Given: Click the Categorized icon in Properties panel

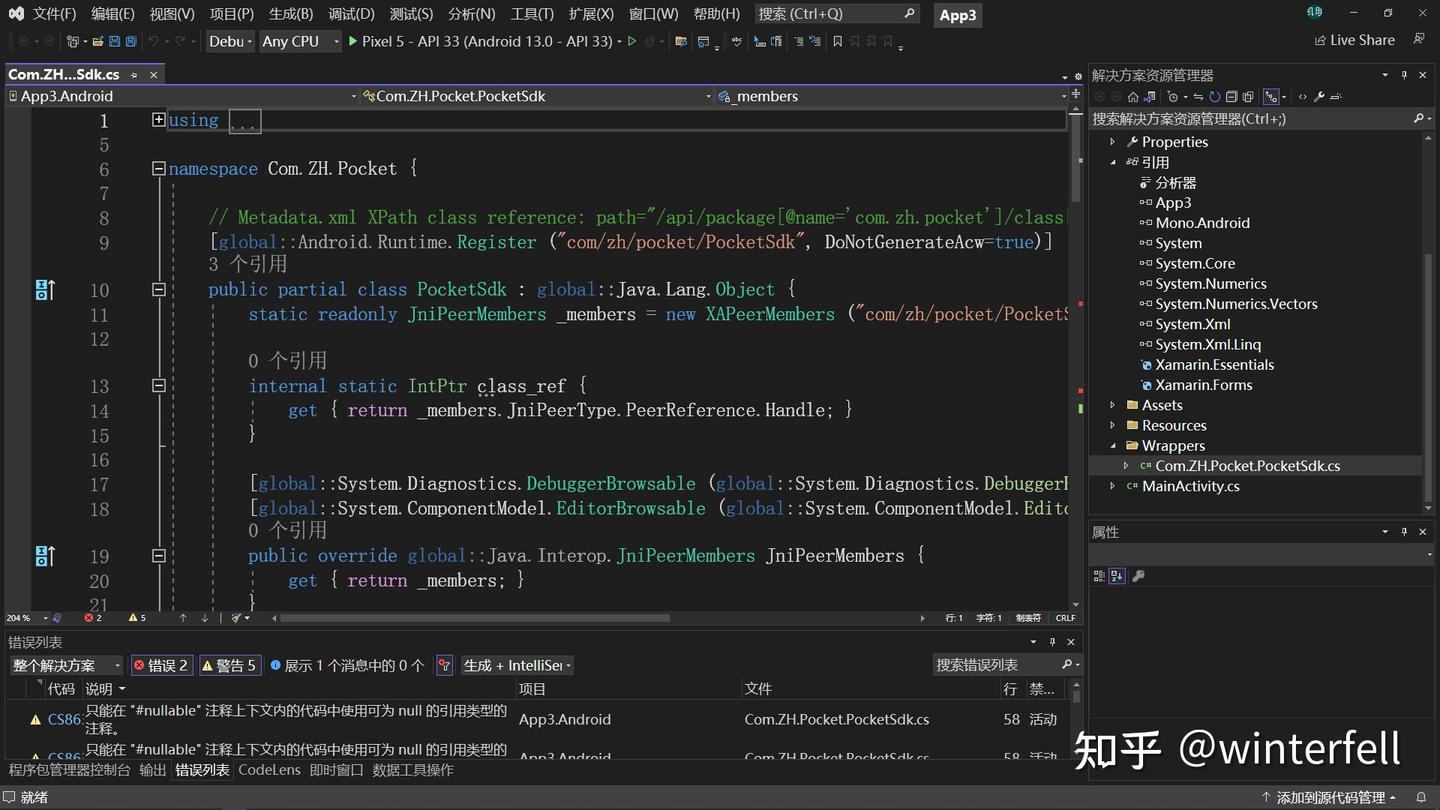Looking at the screenshot, I should click(1099, 576).
